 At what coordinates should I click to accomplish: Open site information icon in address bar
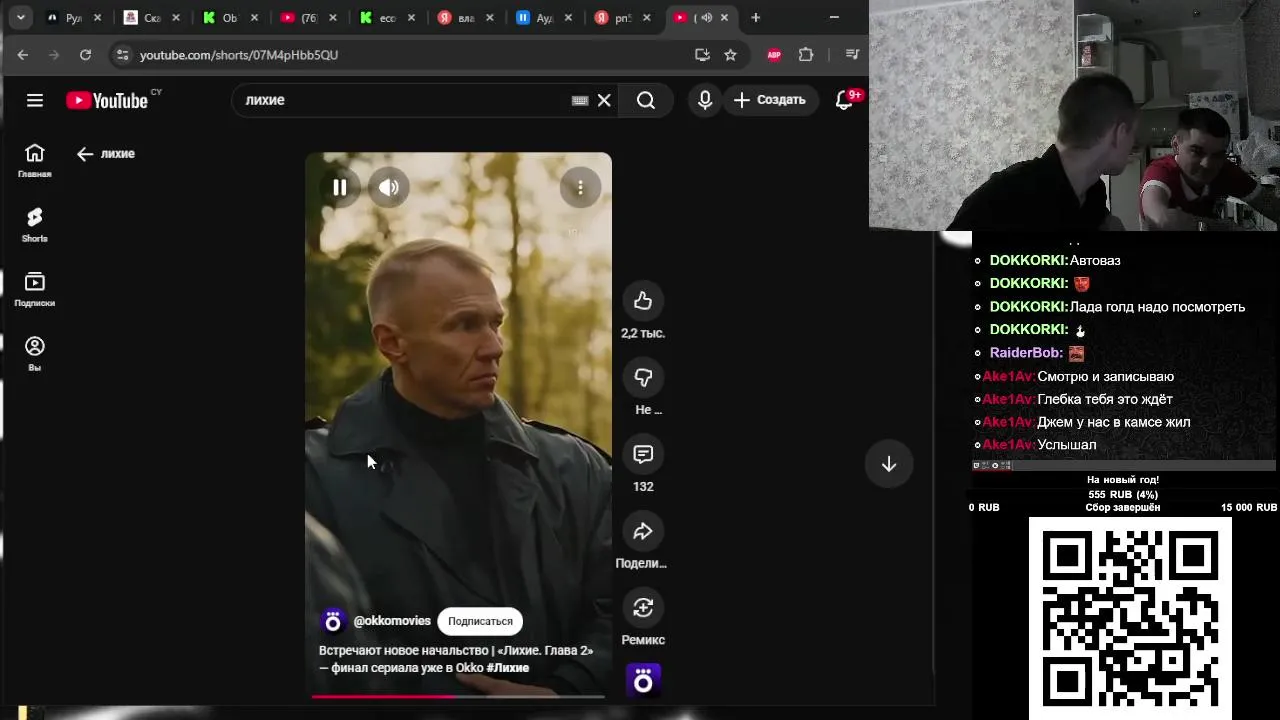coord(122,55)
